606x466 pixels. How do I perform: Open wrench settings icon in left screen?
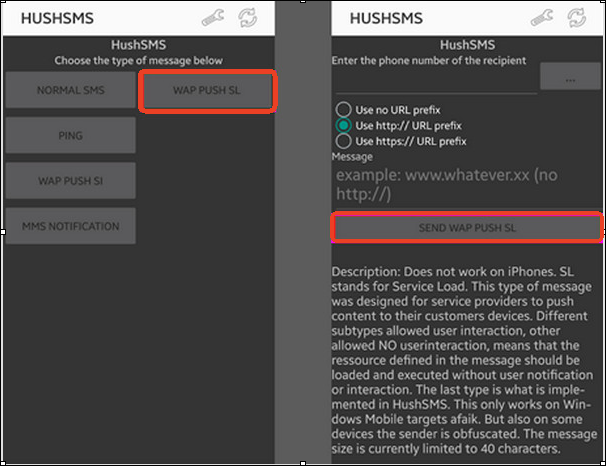click(x=213, y=18)
